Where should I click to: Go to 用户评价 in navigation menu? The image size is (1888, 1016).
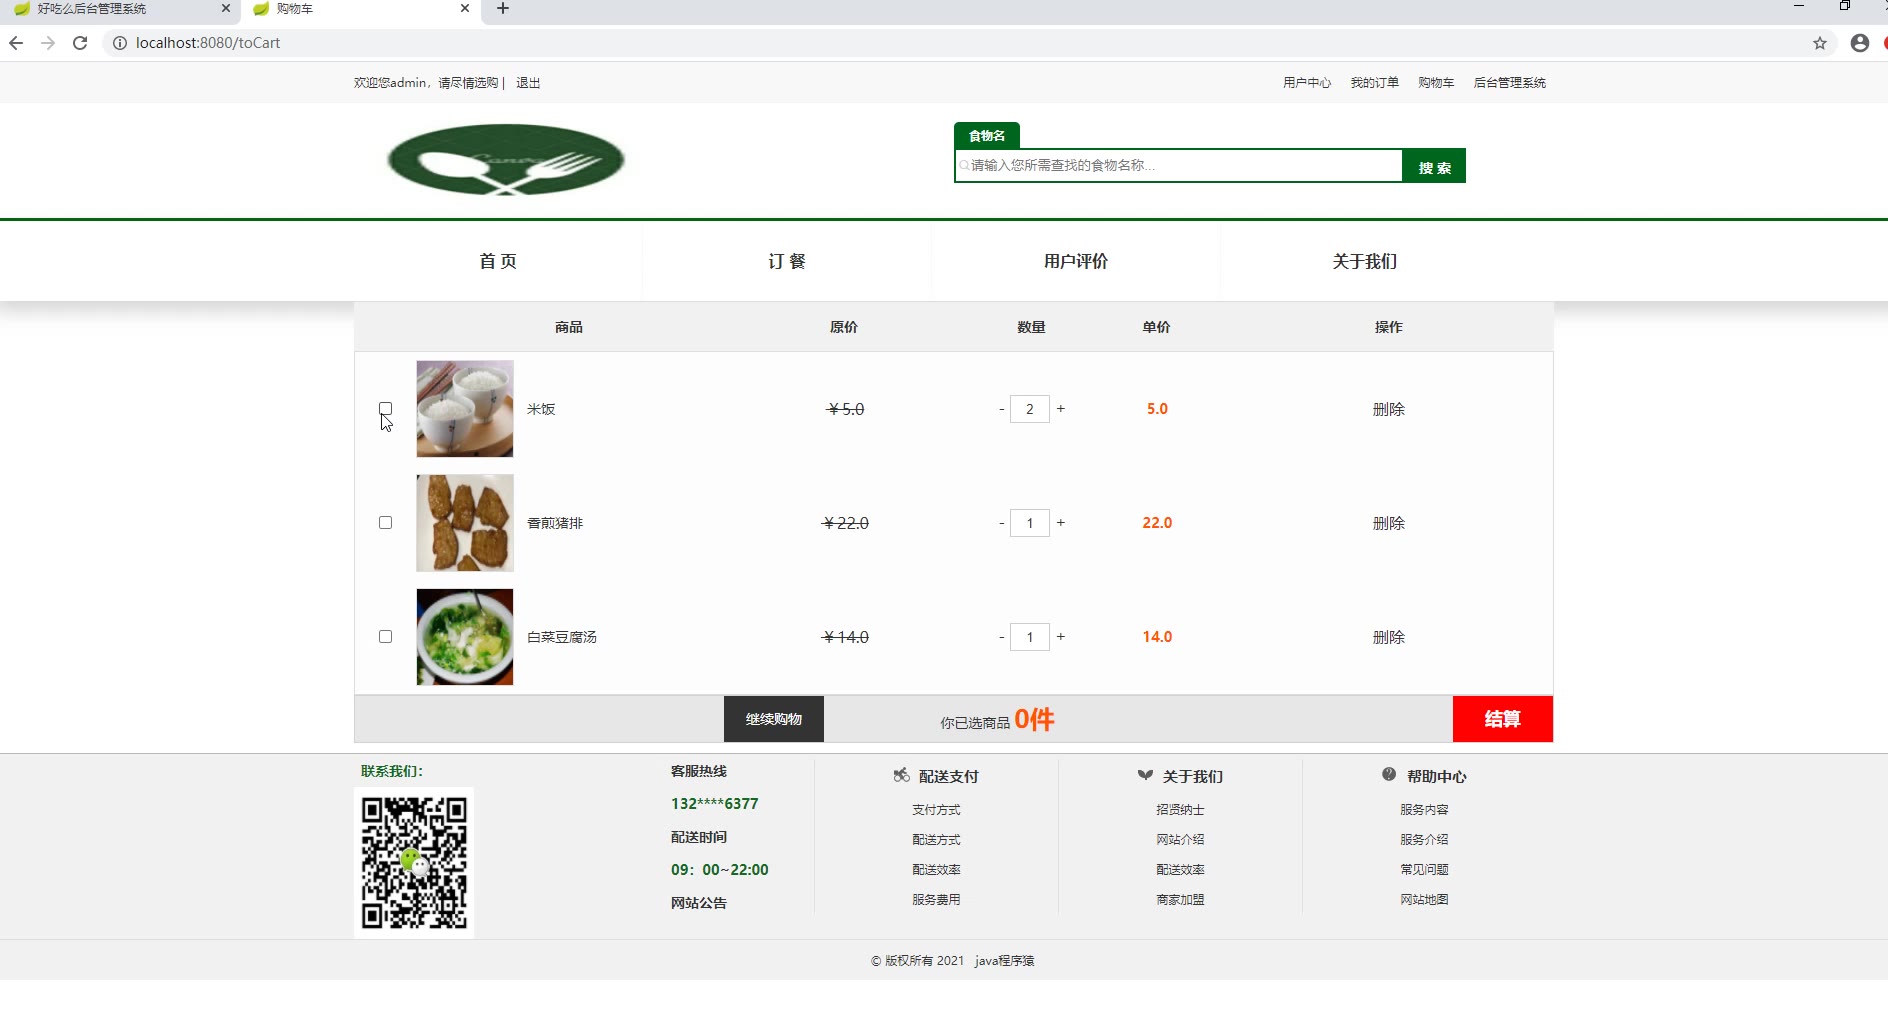(1076, 261)
